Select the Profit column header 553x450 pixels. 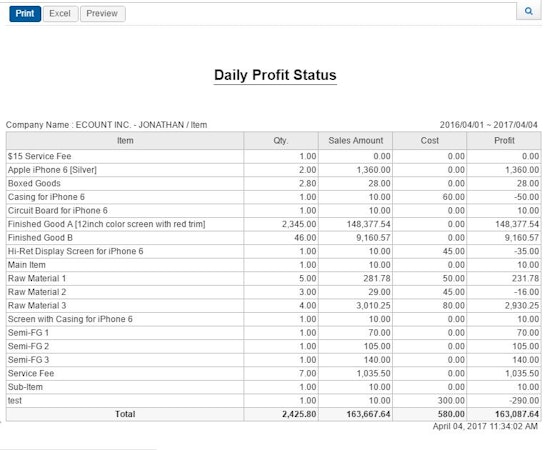click(x=504, y=141)
